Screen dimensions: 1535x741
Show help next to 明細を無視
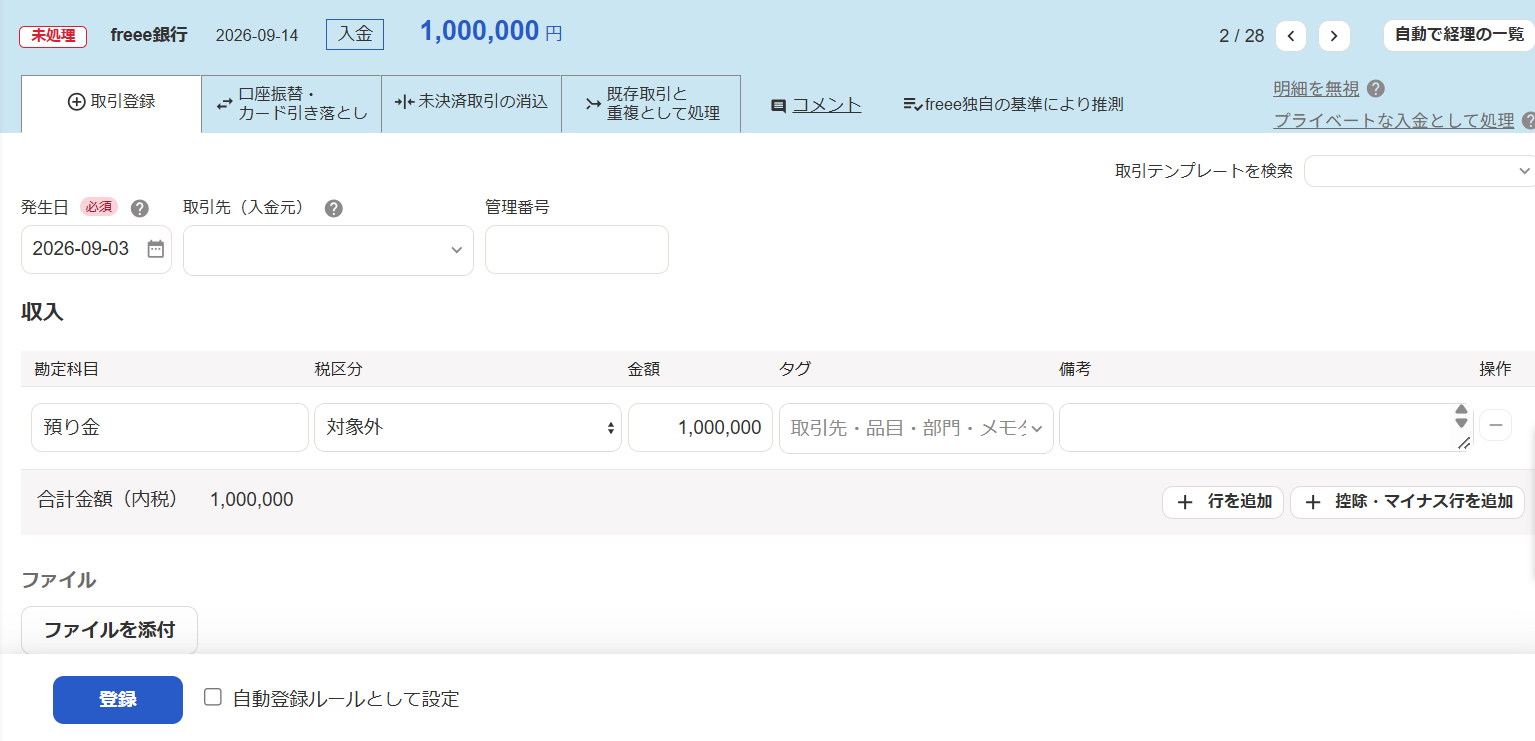[x=1375, y=89]
